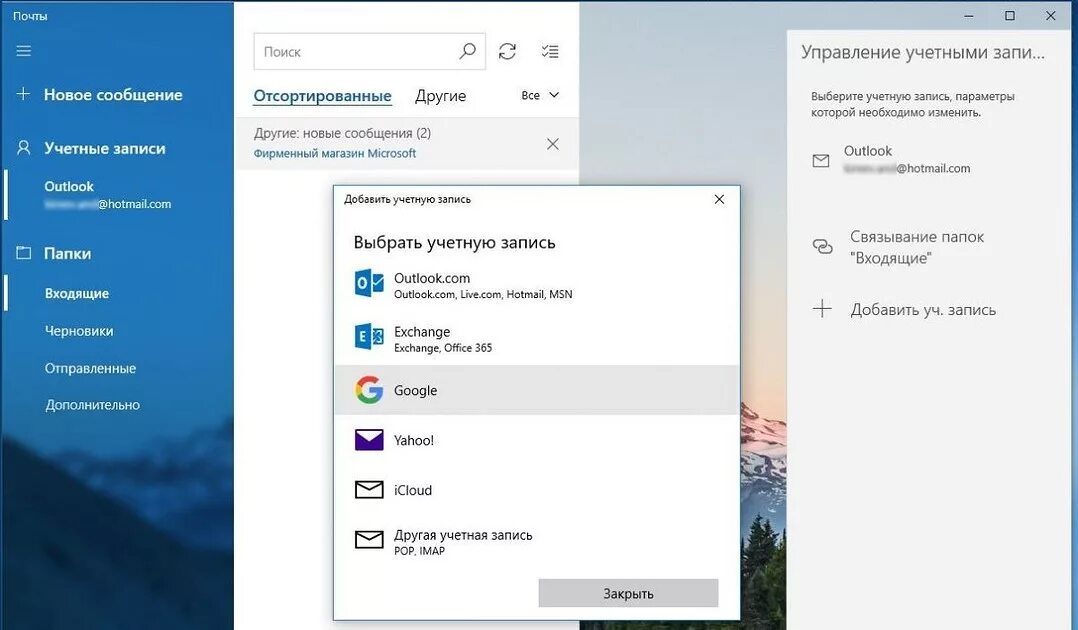Click the Exchange logo icon
1078x630 pixels.
369,337
